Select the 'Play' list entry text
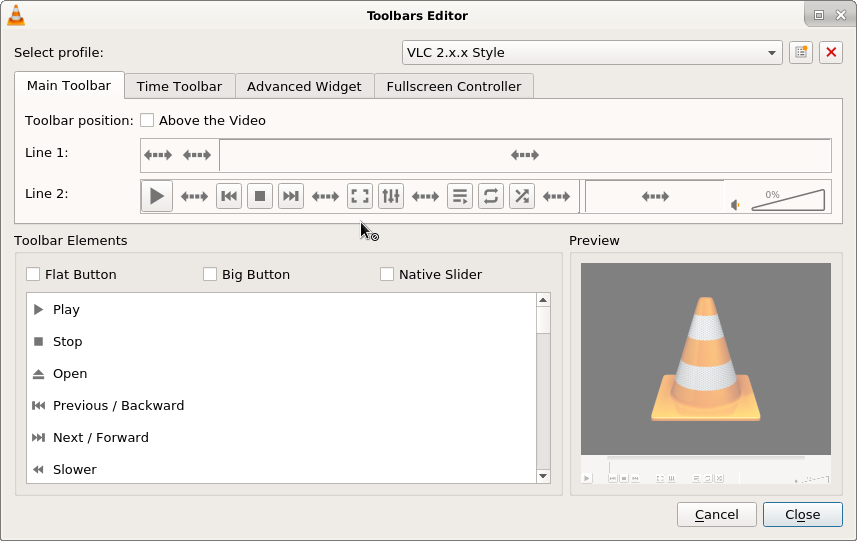 pyautogui.click(x=66, y=309)
